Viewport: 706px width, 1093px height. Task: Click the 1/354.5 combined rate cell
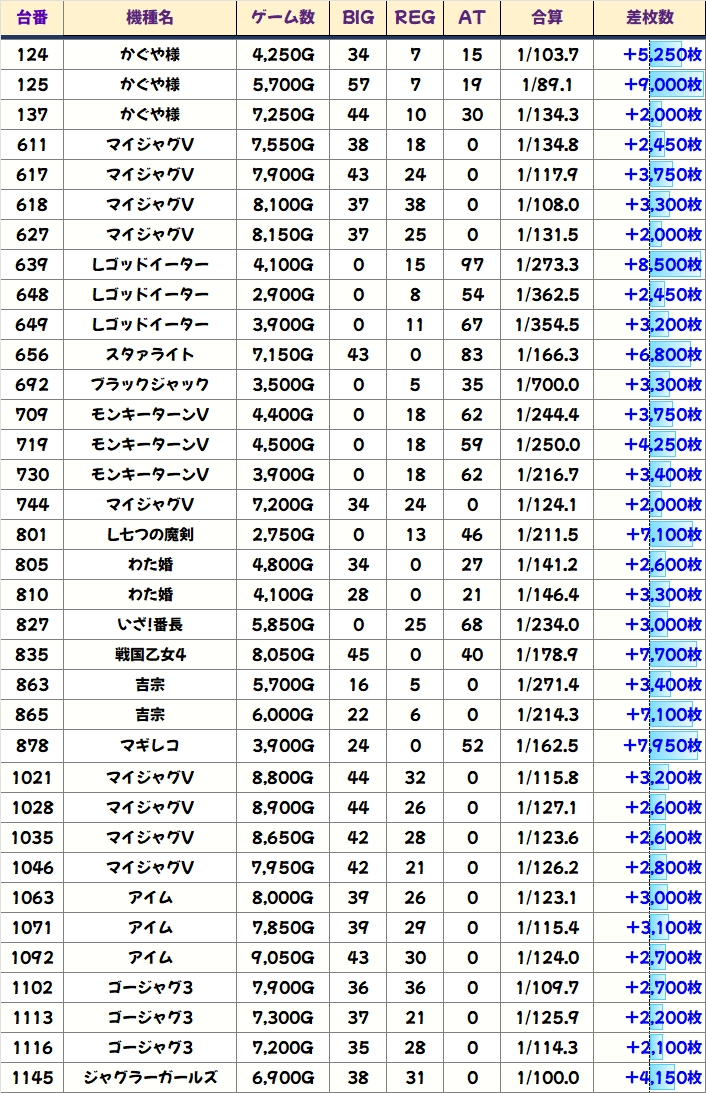tap(547, 324)
